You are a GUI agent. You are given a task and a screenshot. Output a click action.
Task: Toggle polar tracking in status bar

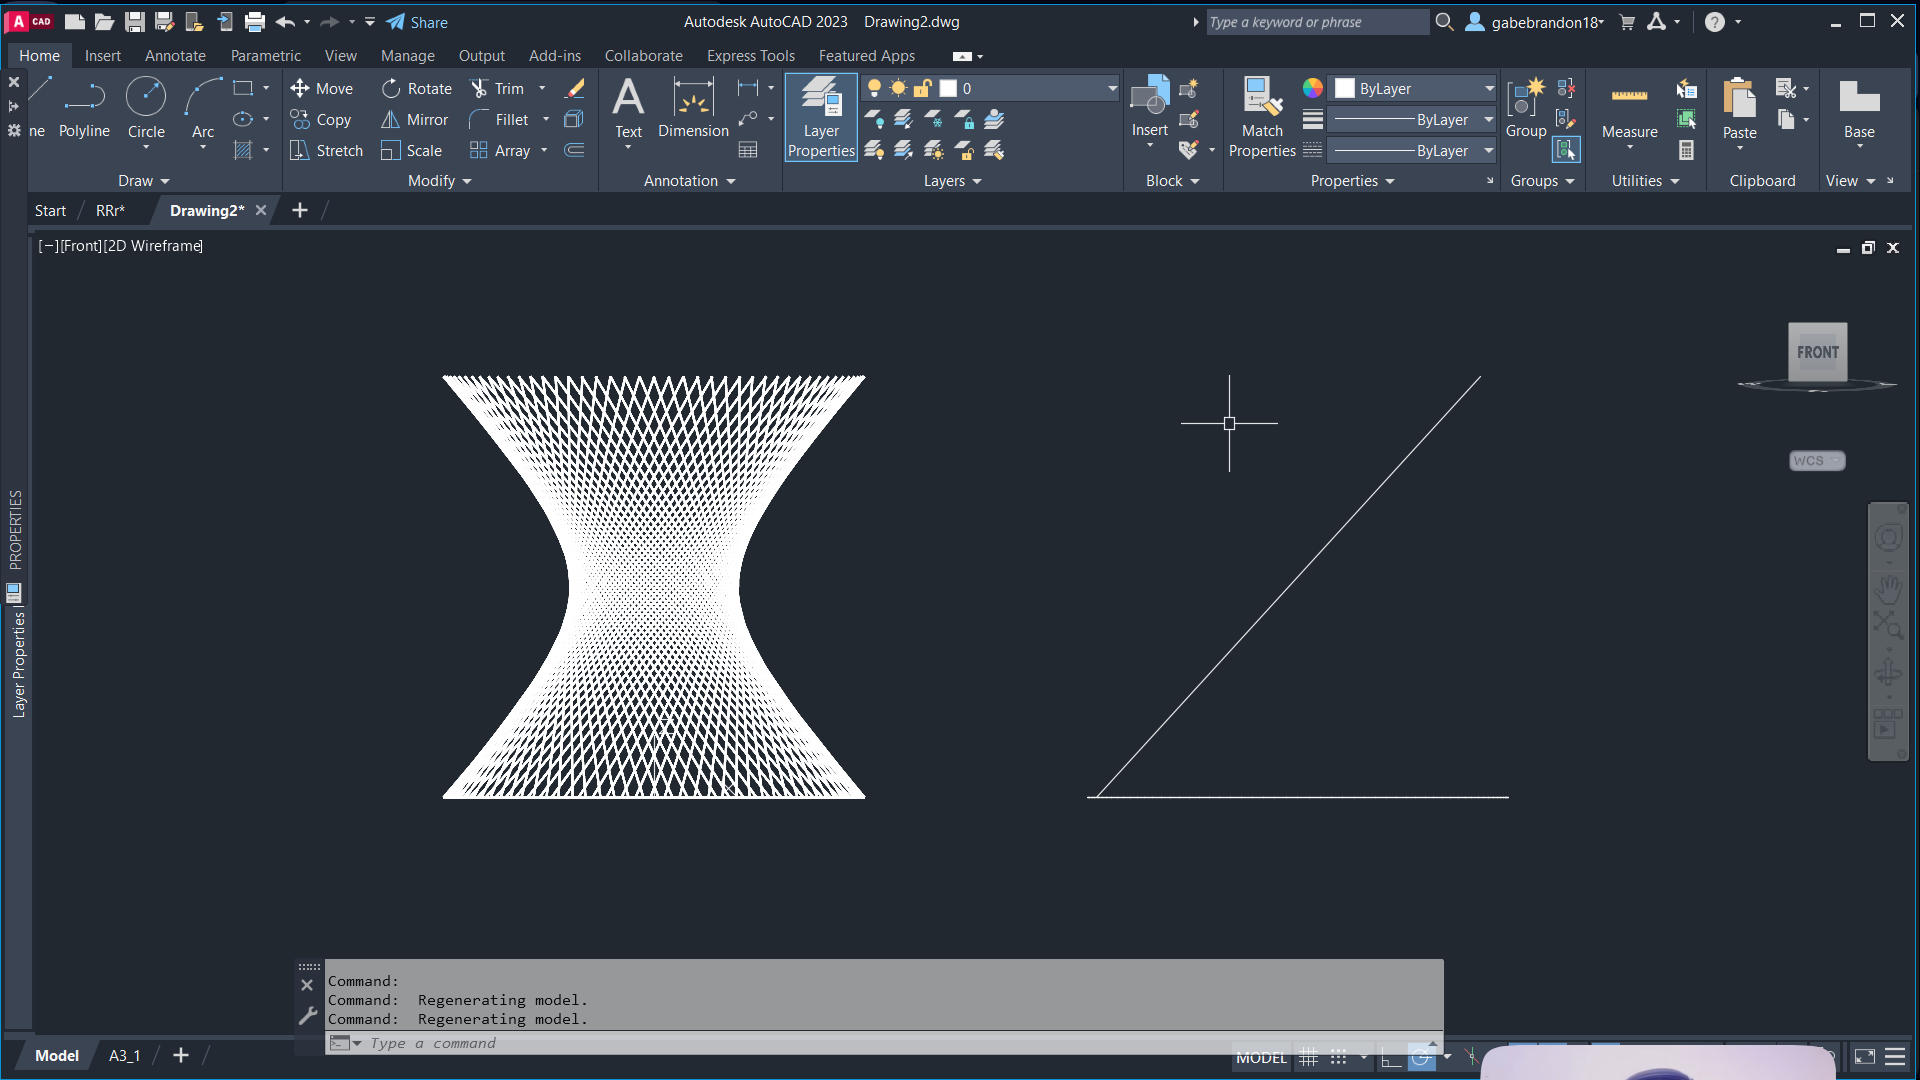(x=1420, y=1058)
